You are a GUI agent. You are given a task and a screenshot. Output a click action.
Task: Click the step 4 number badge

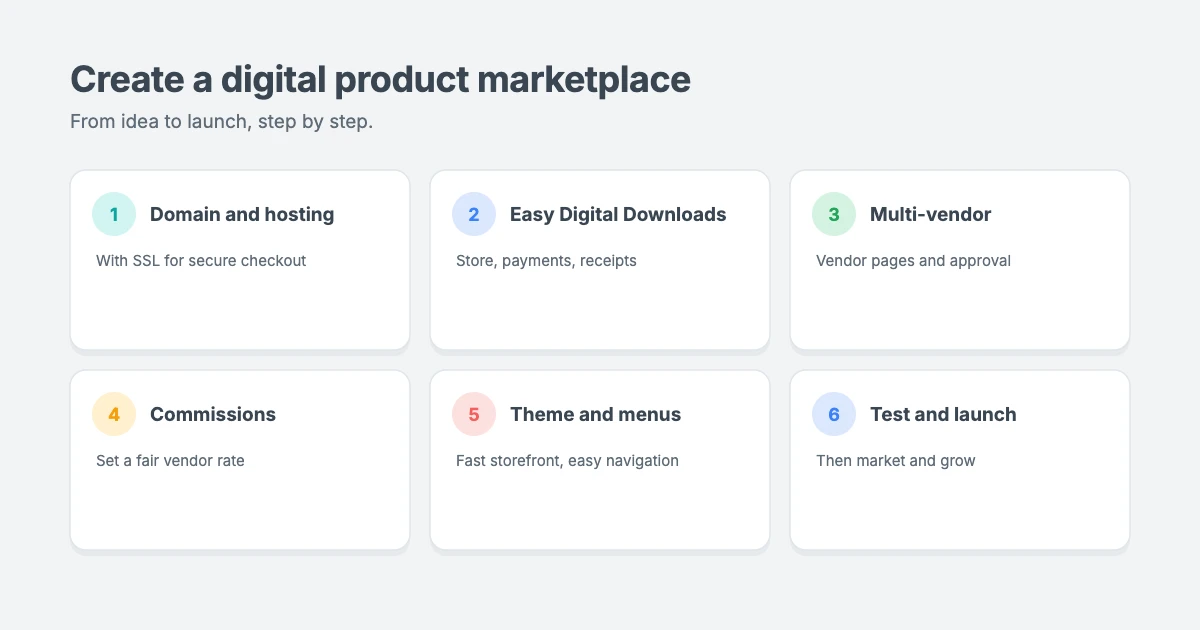coord(114,414)
